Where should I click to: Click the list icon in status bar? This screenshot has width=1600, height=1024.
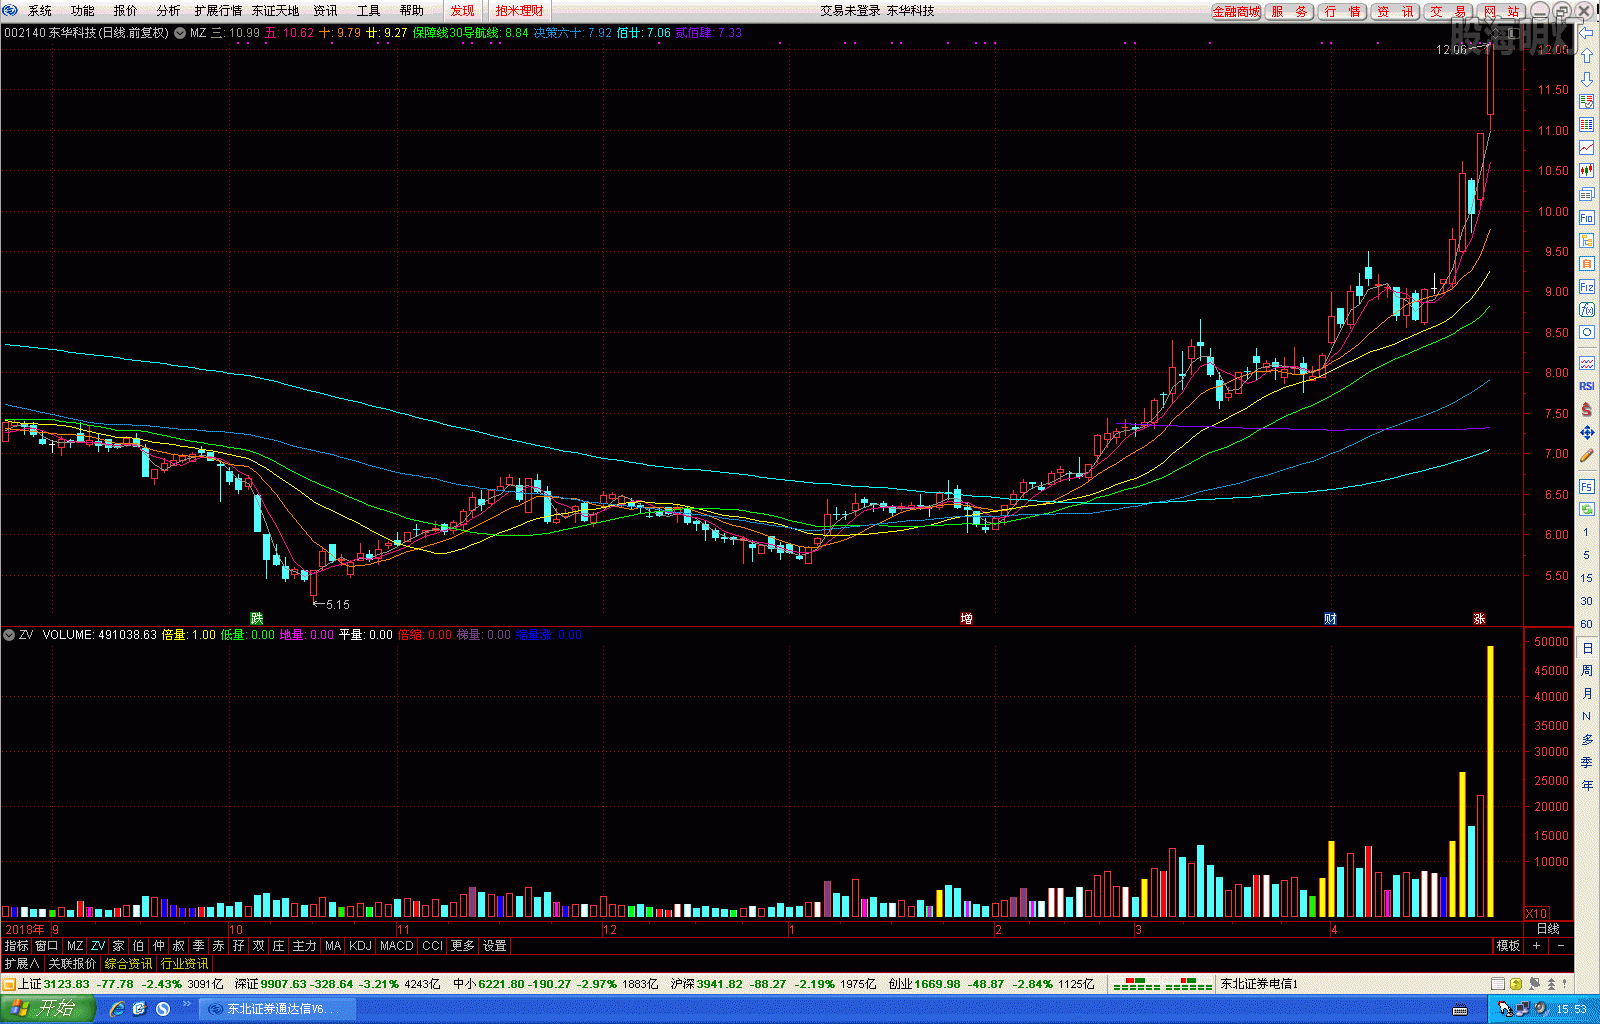tap(1498, 984)
